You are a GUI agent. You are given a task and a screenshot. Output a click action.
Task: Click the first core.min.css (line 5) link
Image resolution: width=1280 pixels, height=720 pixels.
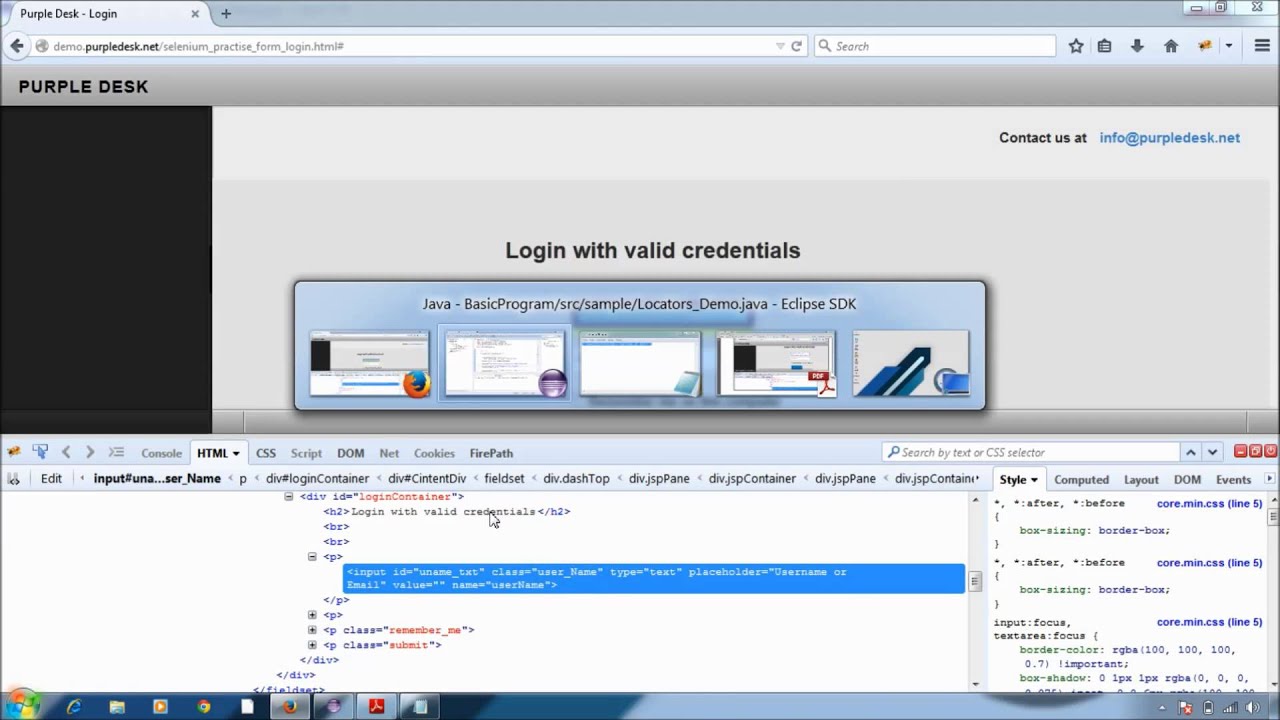click(1209, 504)
